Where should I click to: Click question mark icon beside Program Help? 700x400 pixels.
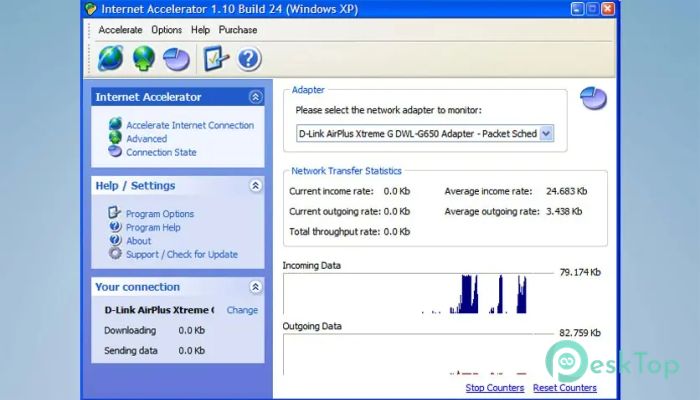click(x=115, y=226)
